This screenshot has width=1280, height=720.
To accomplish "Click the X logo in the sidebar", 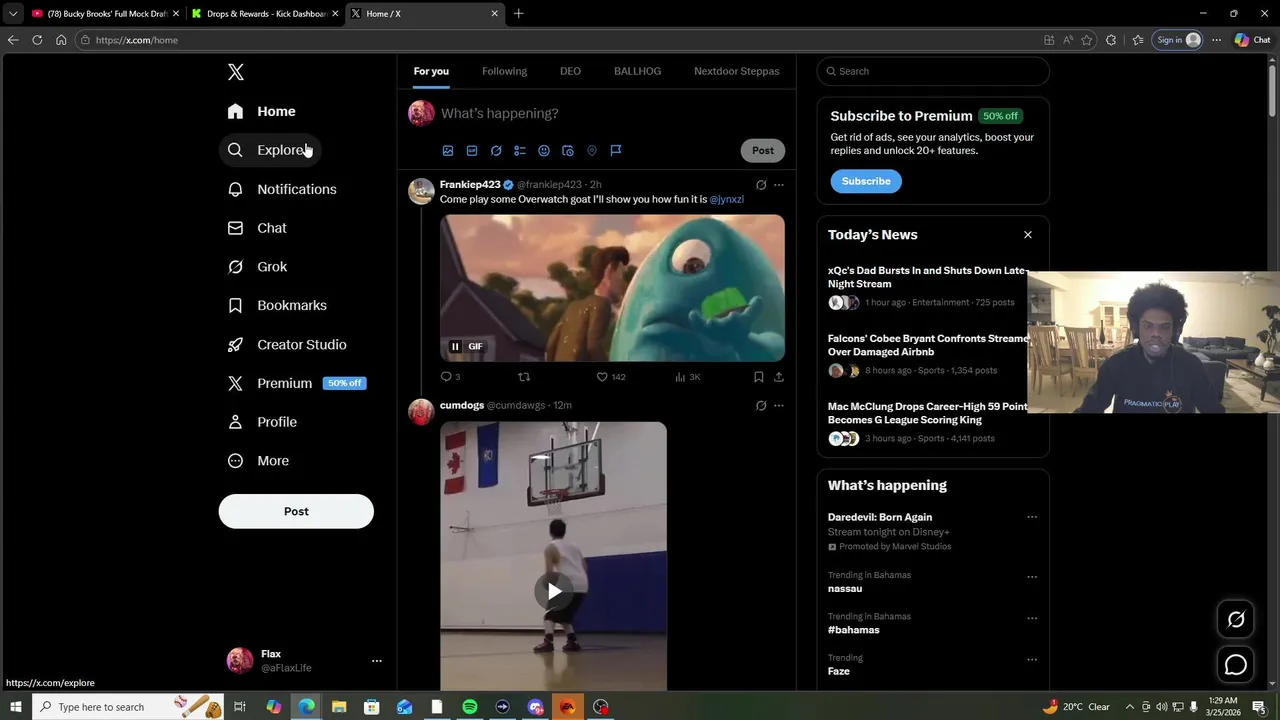I will pos(235,72).
